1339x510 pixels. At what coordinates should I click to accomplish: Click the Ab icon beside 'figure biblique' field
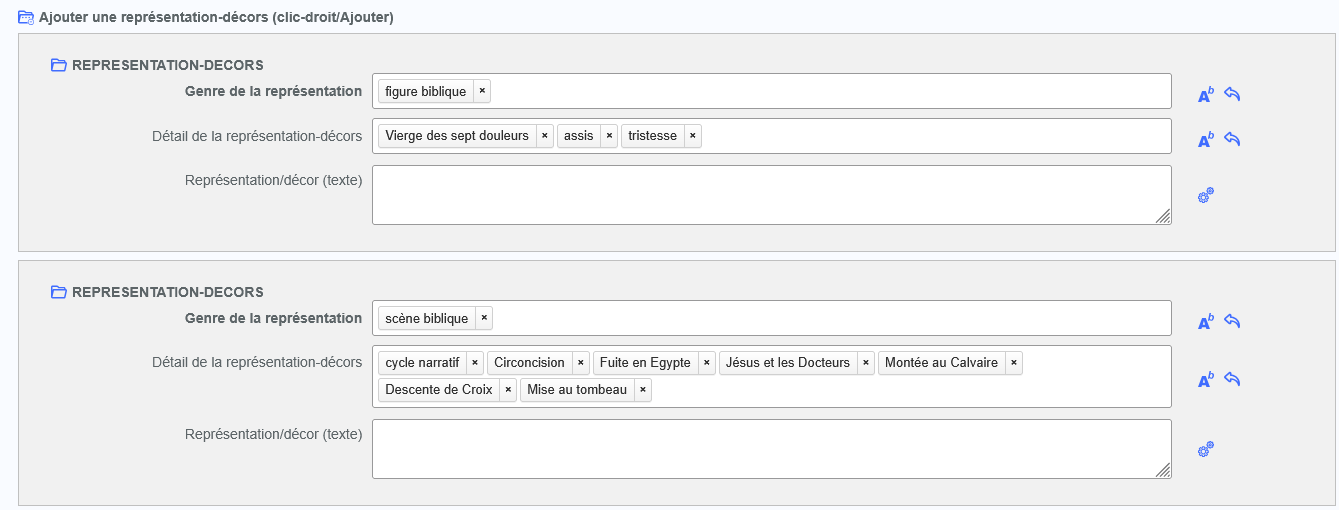pos(1205,95)
